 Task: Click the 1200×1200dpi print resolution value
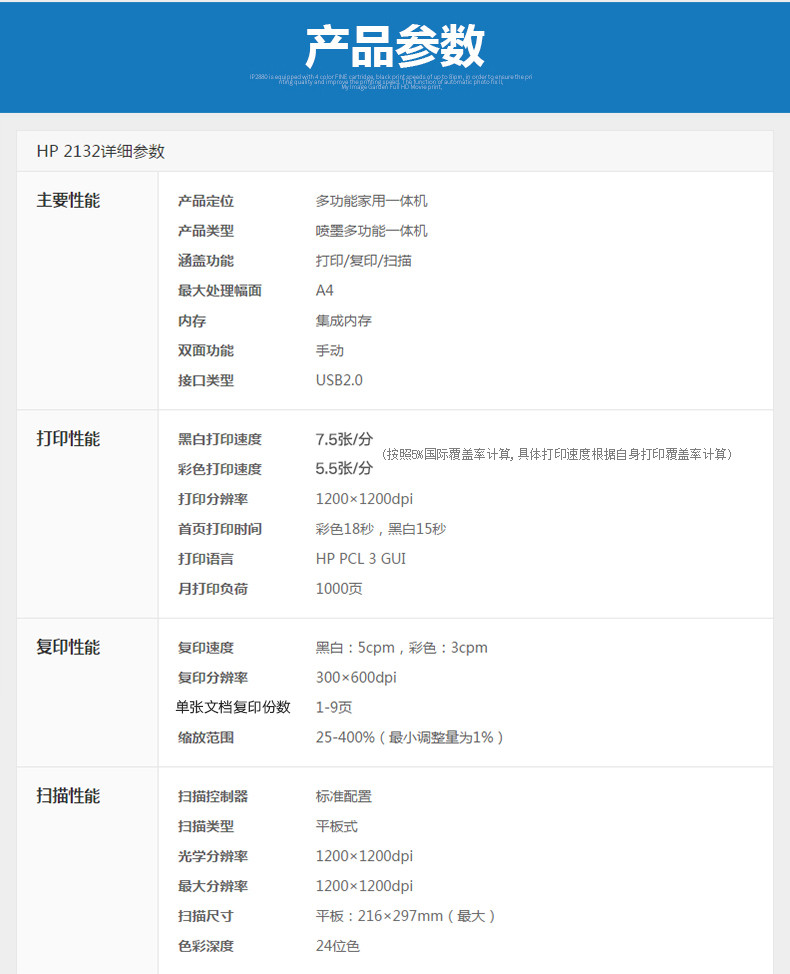tap(364, 499)
